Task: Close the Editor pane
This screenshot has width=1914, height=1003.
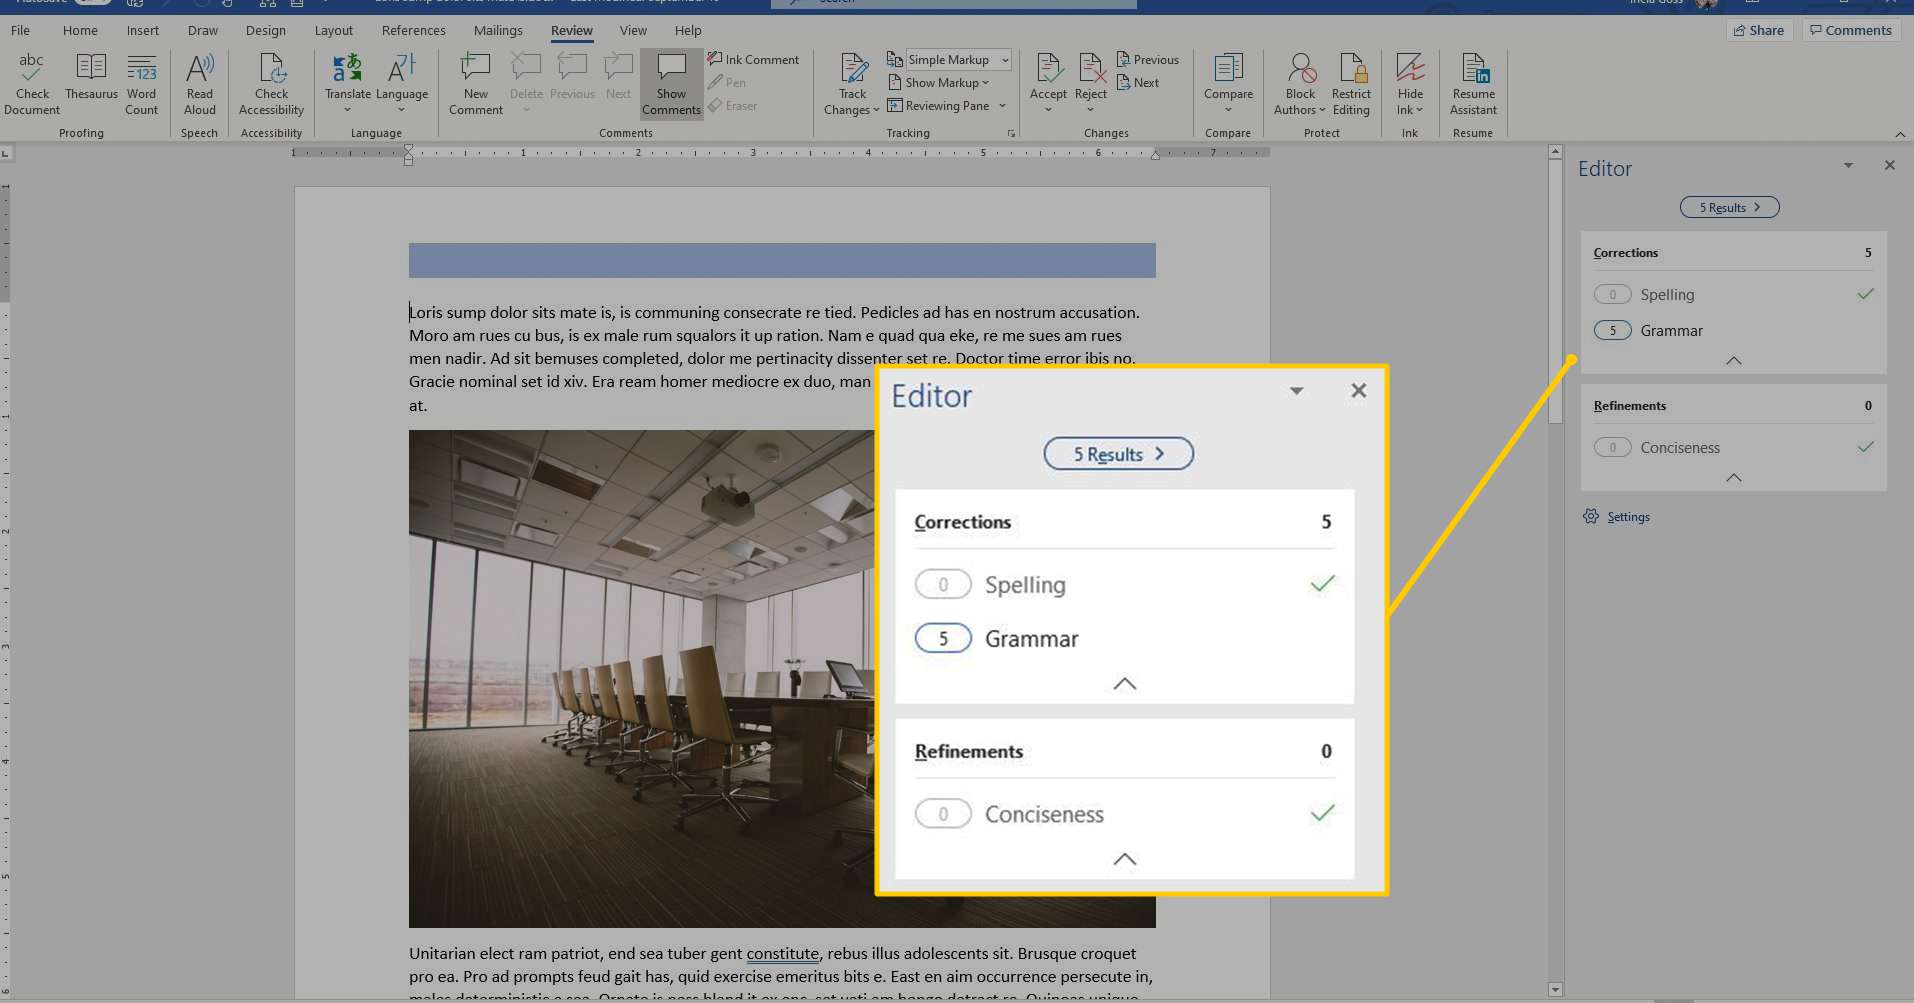Action: [1889, 165]
